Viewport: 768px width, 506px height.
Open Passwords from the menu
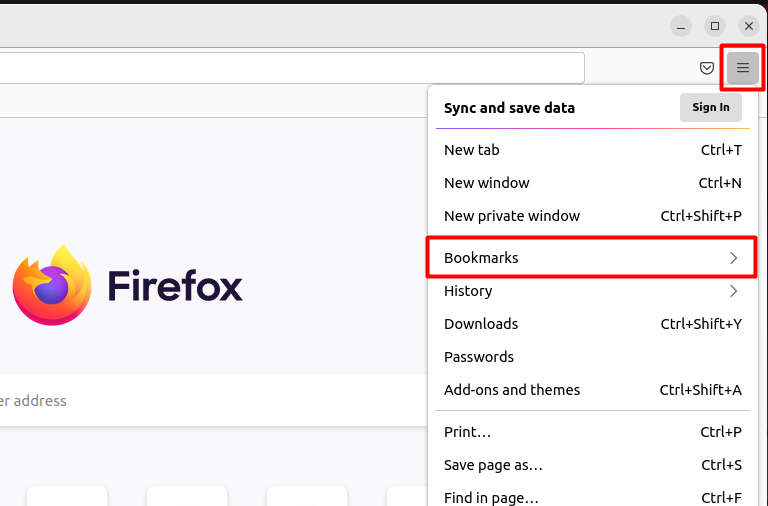pos(593,357)
